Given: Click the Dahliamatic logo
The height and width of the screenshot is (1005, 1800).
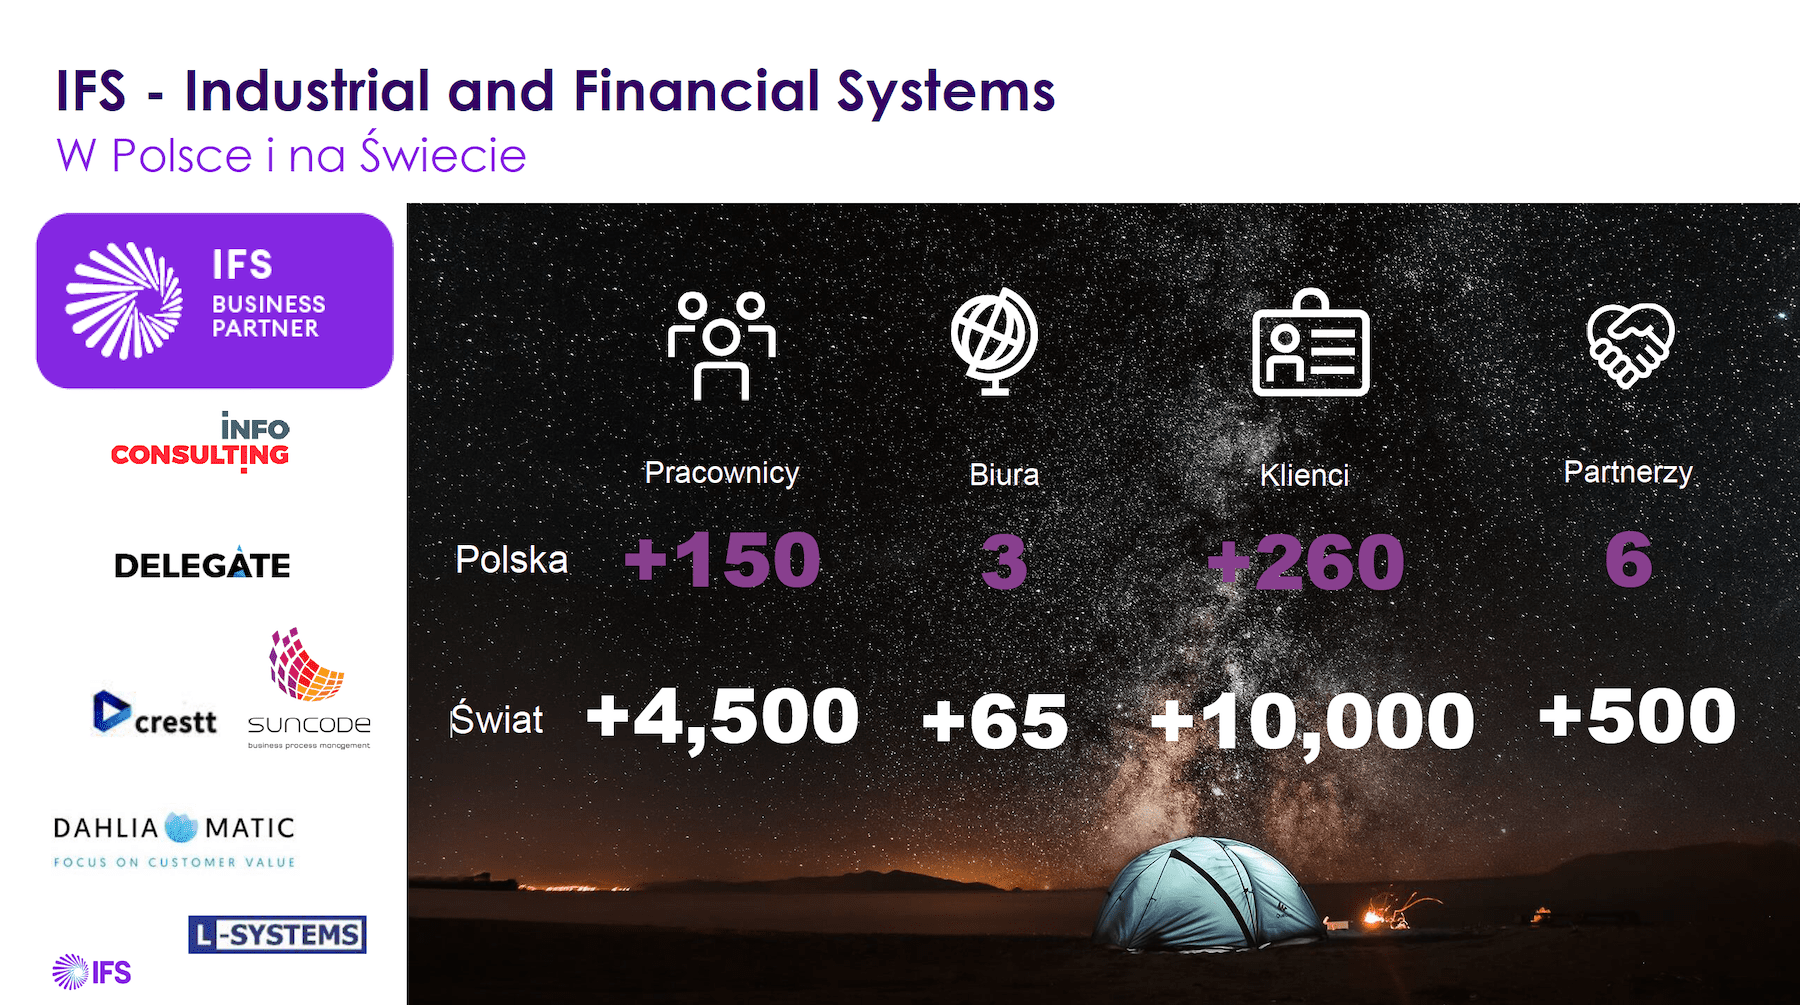Looking at the screenshot, I should 174,840.
